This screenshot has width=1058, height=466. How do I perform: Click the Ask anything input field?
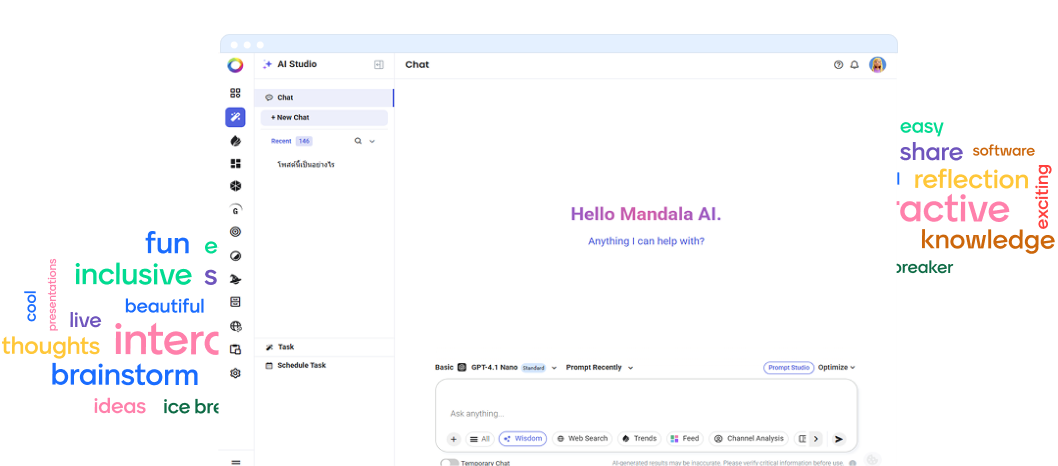pos(646,413)
